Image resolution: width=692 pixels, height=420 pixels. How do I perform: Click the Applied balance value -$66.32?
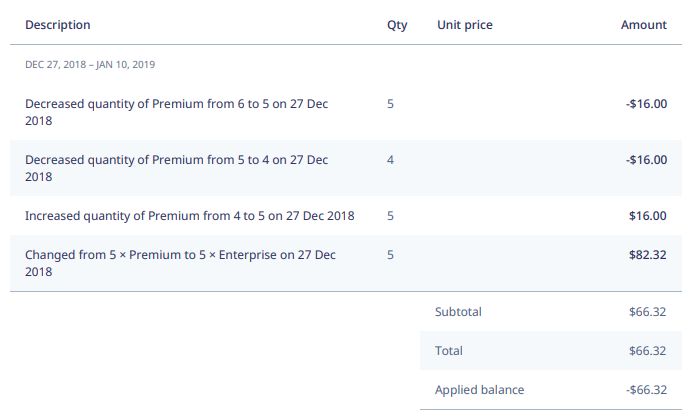[x=646, y=390]
